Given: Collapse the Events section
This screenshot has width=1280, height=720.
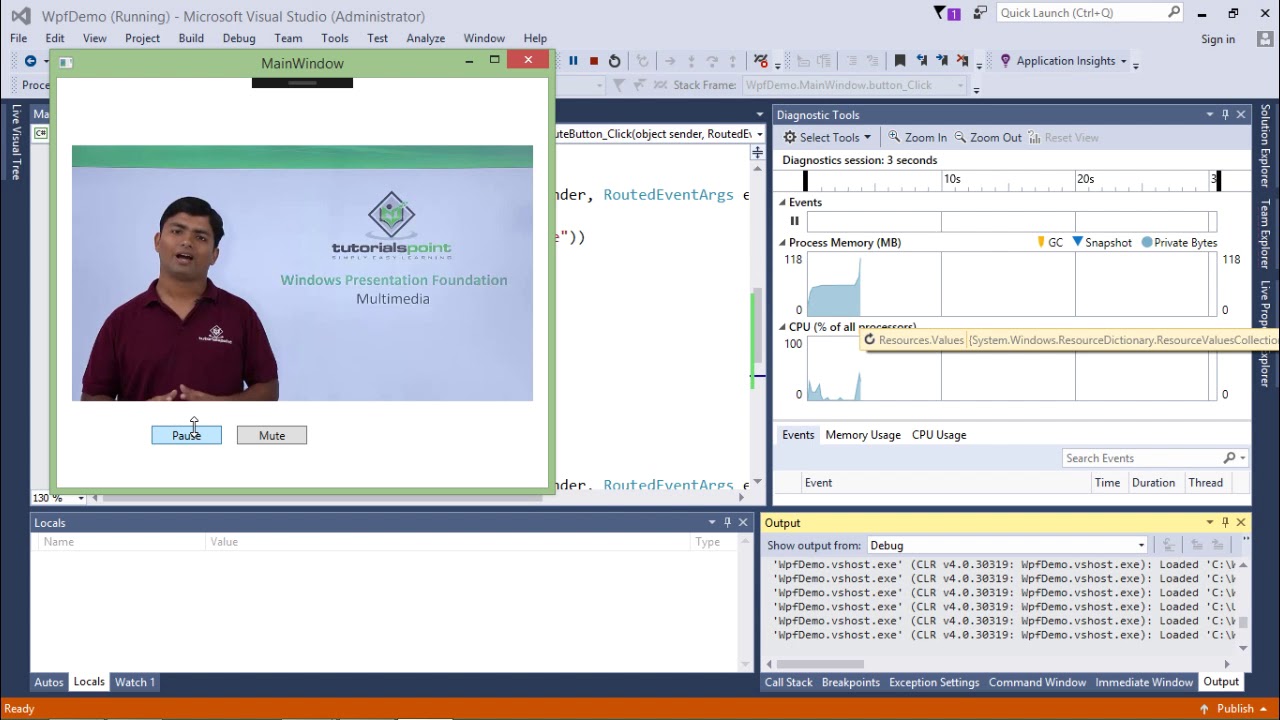Looking at the screenshot, I should click(783, 202).
